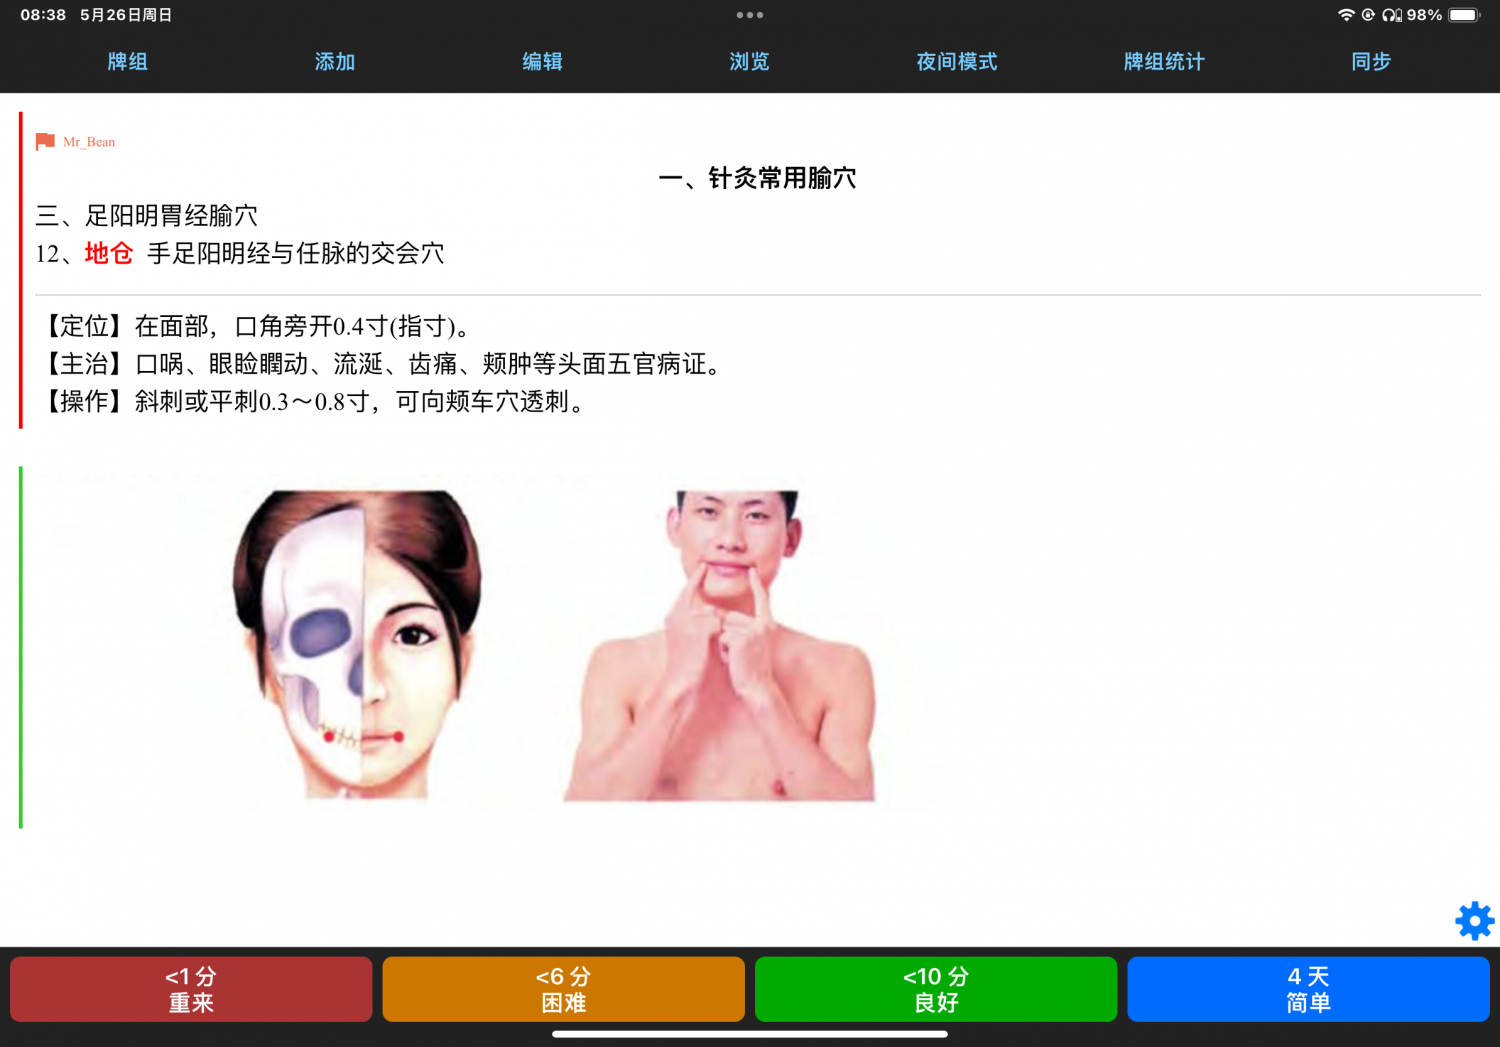1500x1047 pixels.
Task: Tap the three-dot multitasking indicator
Action: pos(750,15)
